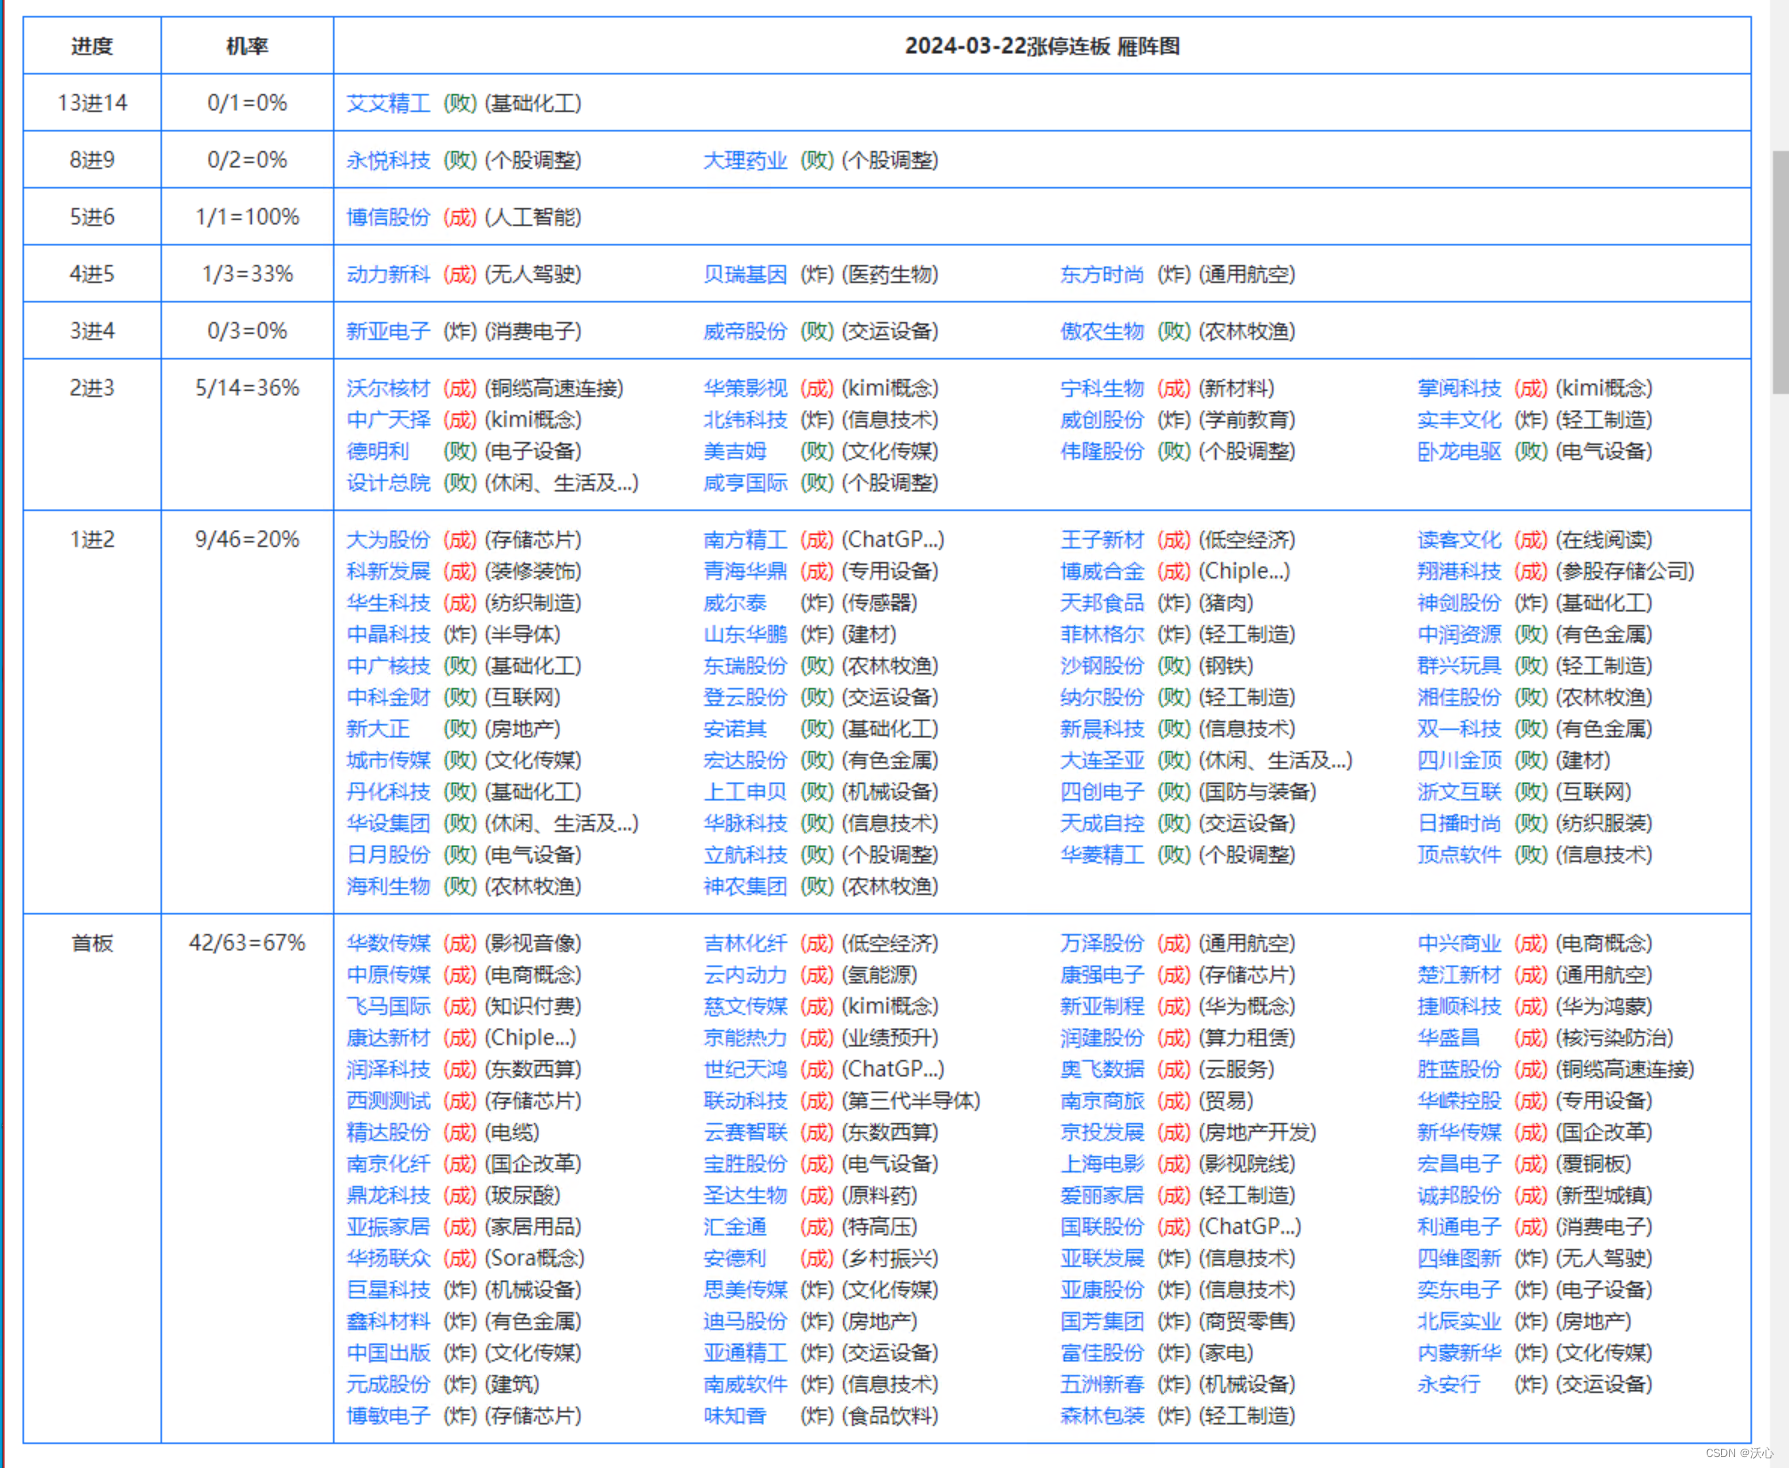Screen dimensions: 1789x1468
Task: Click the 读客文化 link
Action: [1459, 540]
